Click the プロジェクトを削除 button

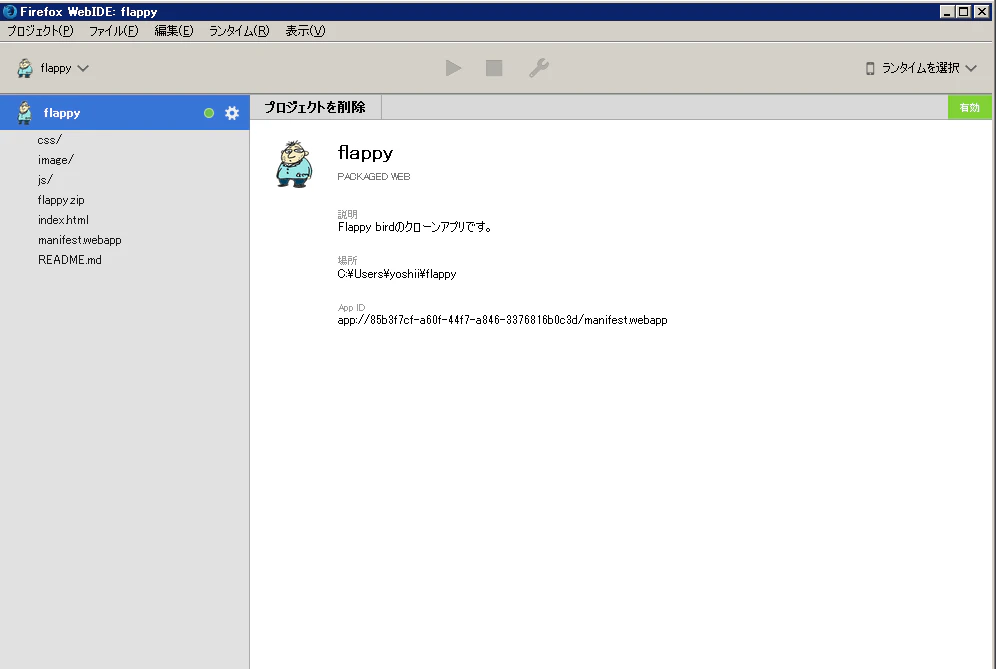coord(315,107)
